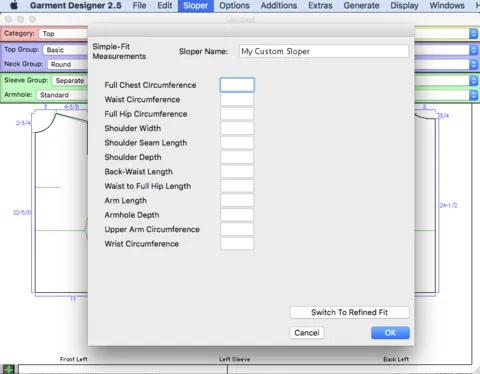
Task: Open the Neck Group dropdown showing Round
Action: point(68,64)
